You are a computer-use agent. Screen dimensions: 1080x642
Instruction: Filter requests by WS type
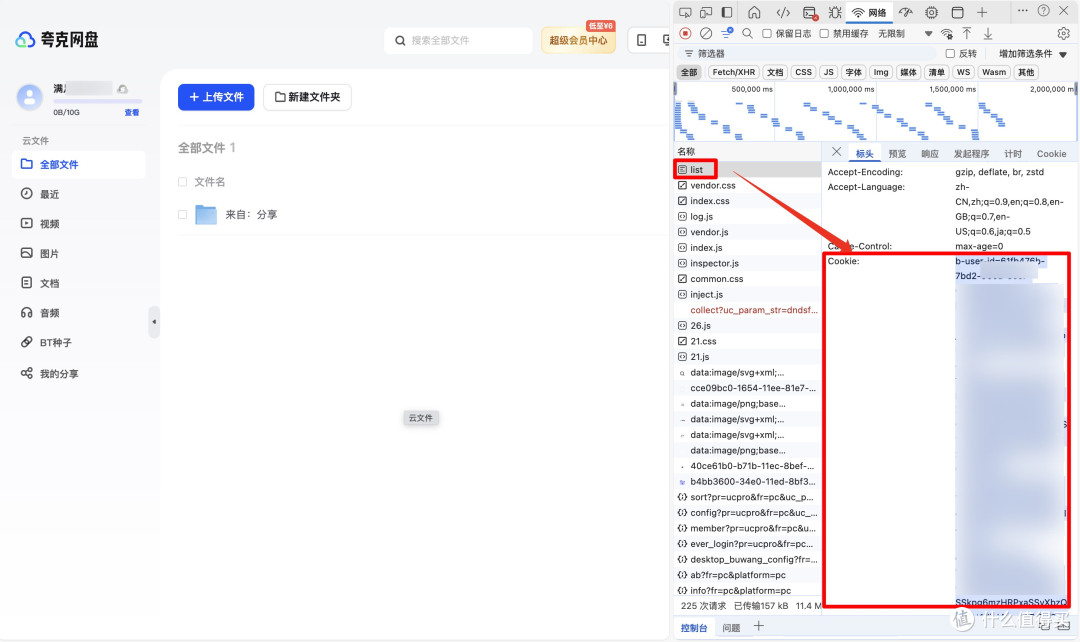click(x=963, y=72)
